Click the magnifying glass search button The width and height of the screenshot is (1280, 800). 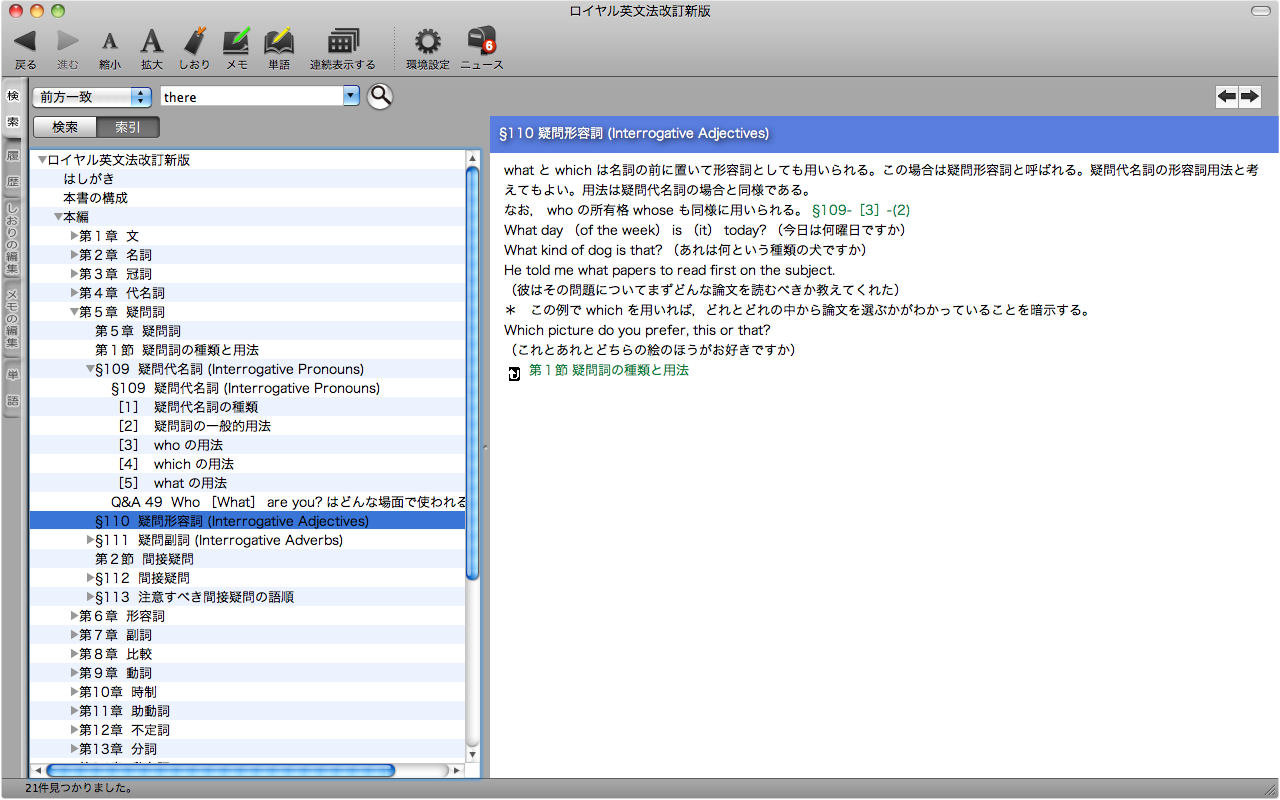380,96
